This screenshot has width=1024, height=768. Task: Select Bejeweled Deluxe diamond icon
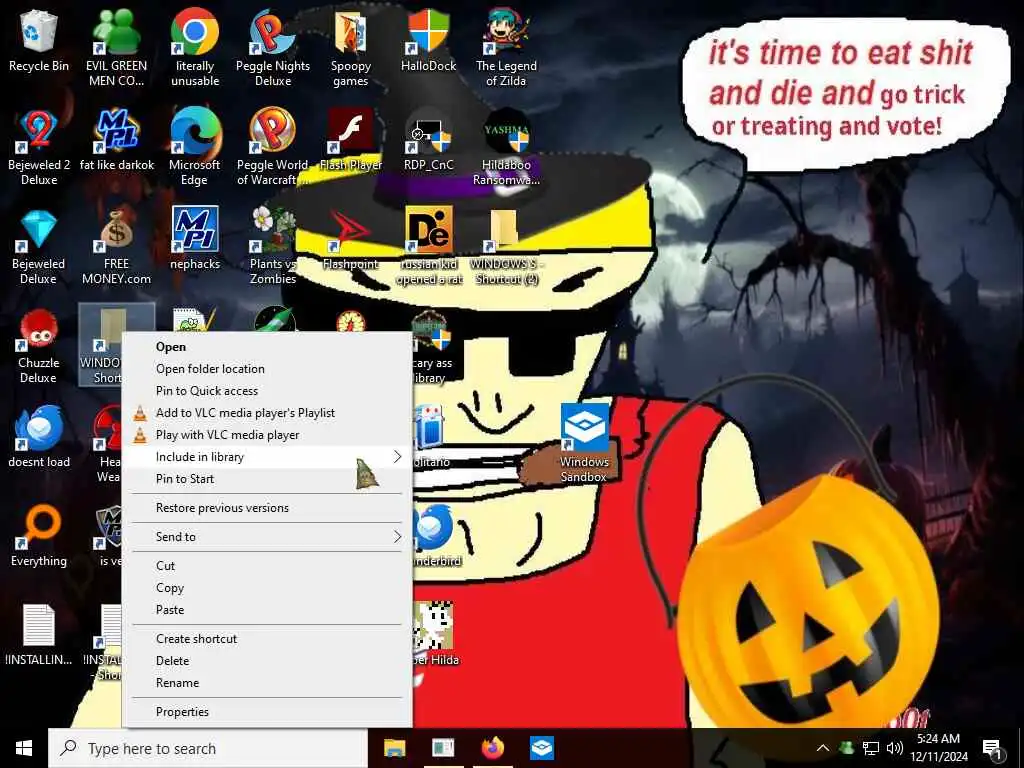pyautogui.click(x=39, y=246)
